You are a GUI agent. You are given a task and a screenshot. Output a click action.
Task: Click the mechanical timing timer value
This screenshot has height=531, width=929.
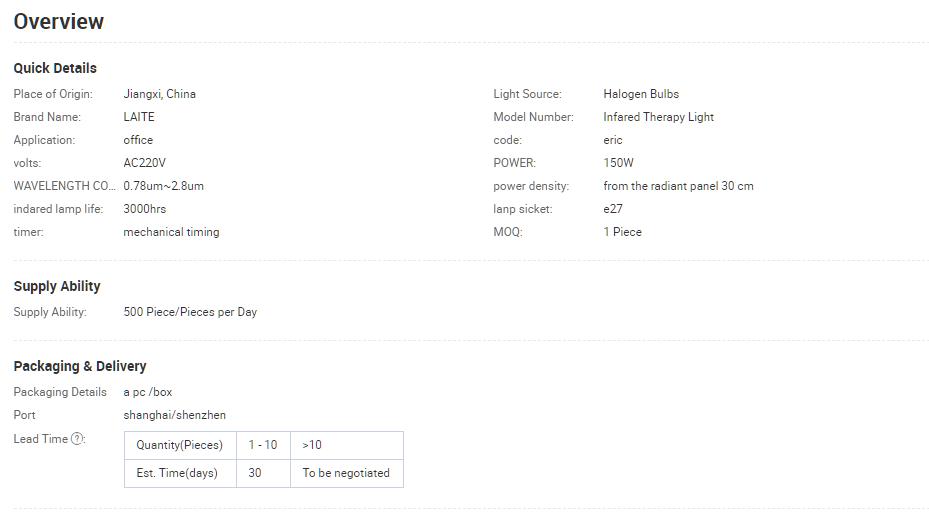click(x=171, y=232)
